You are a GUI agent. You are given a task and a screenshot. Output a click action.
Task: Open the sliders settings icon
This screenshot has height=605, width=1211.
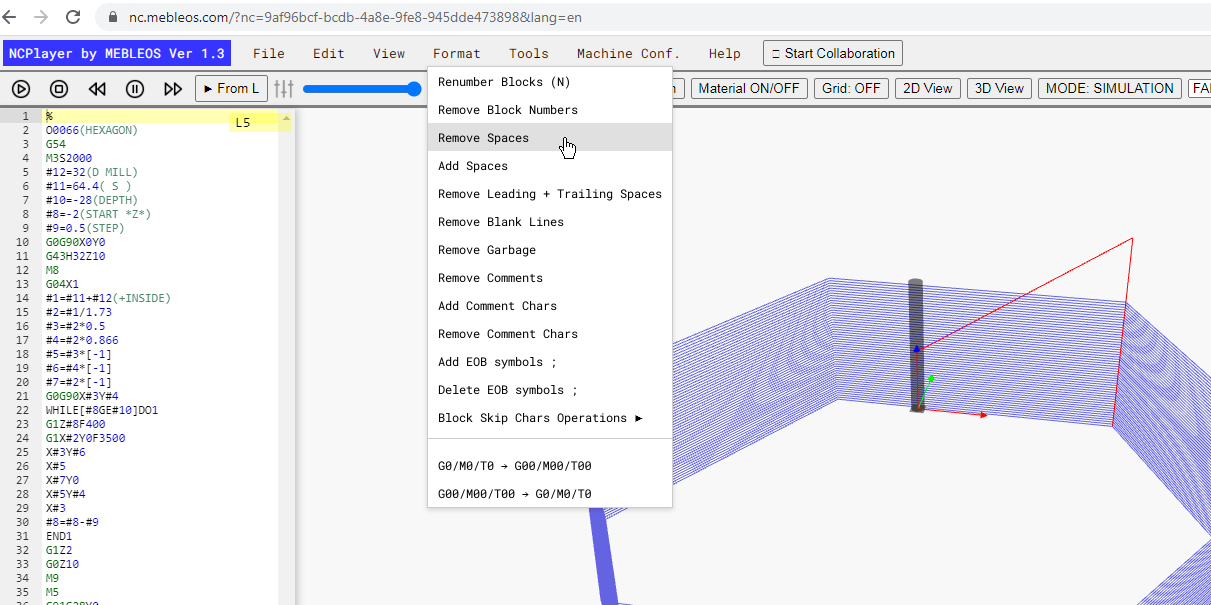click(284, 89)
